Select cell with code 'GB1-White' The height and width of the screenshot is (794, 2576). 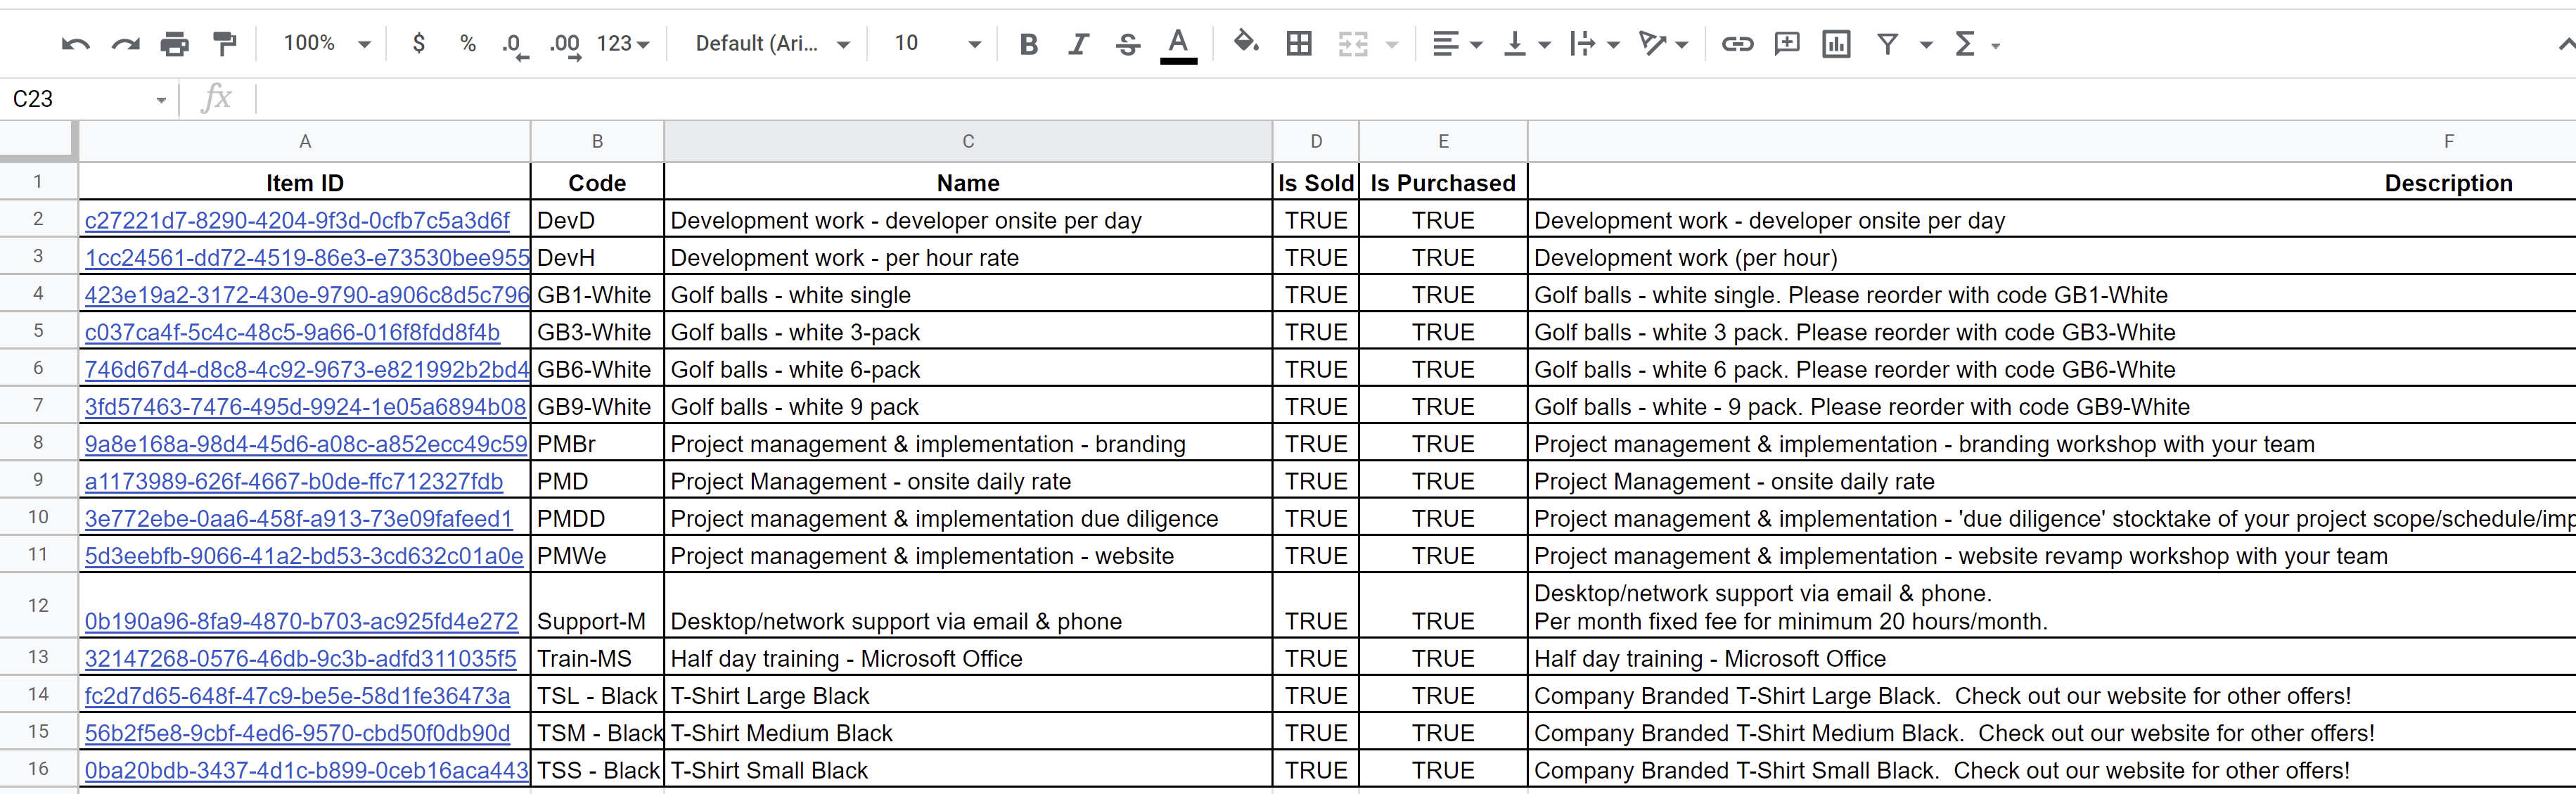597,295
